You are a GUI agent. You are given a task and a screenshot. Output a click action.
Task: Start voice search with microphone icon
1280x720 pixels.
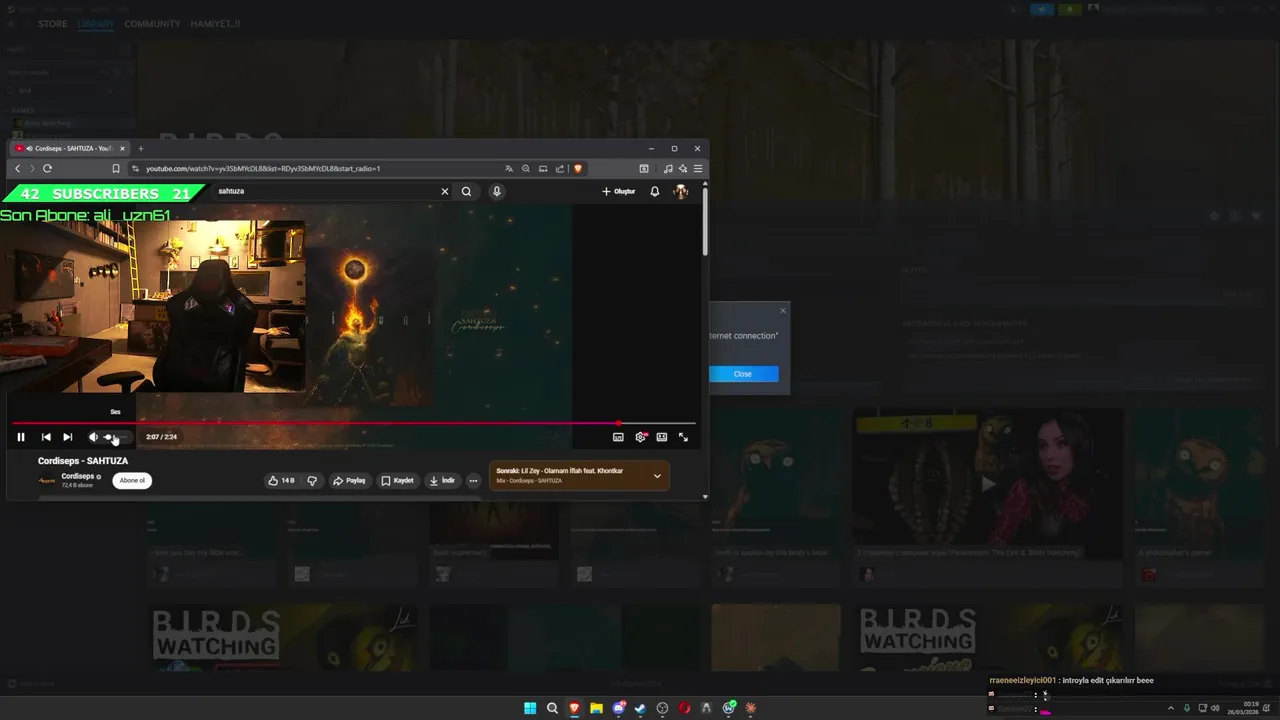496,191
